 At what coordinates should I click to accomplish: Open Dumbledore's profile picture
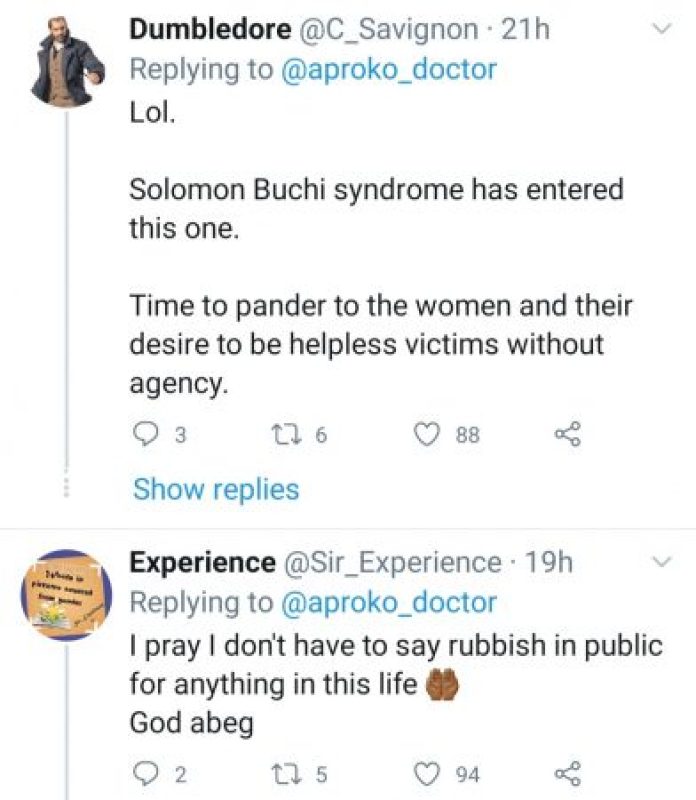point(67,64)
